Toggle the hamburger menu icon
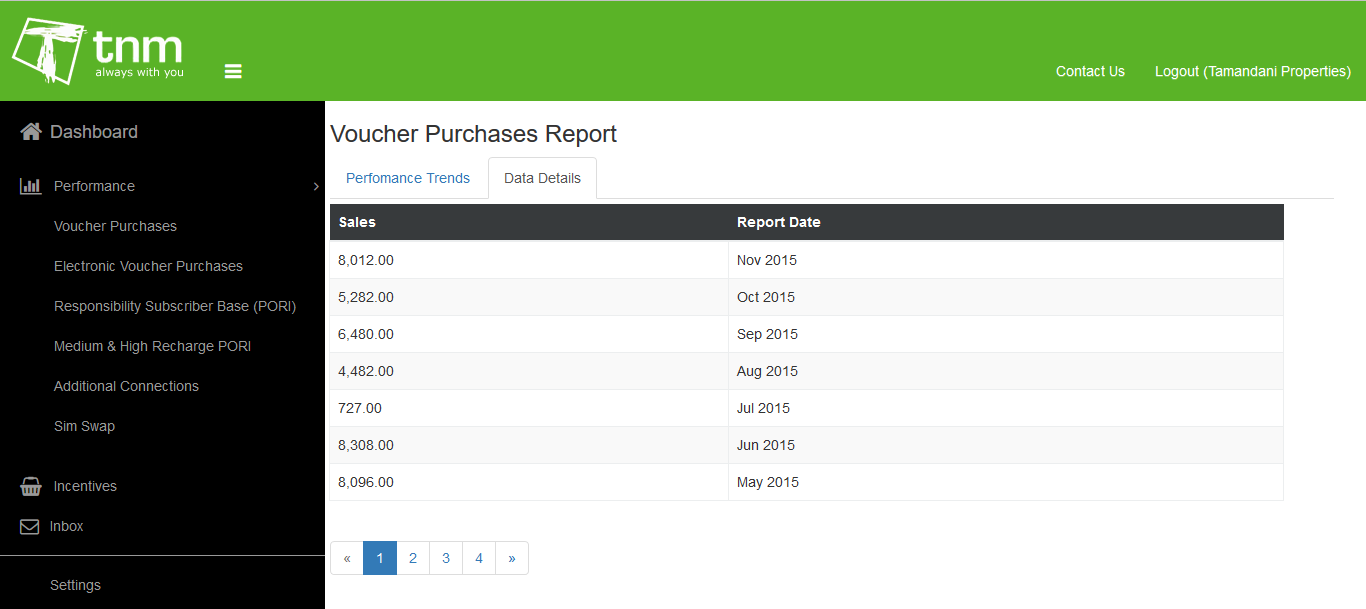 (x=233, y=72)
